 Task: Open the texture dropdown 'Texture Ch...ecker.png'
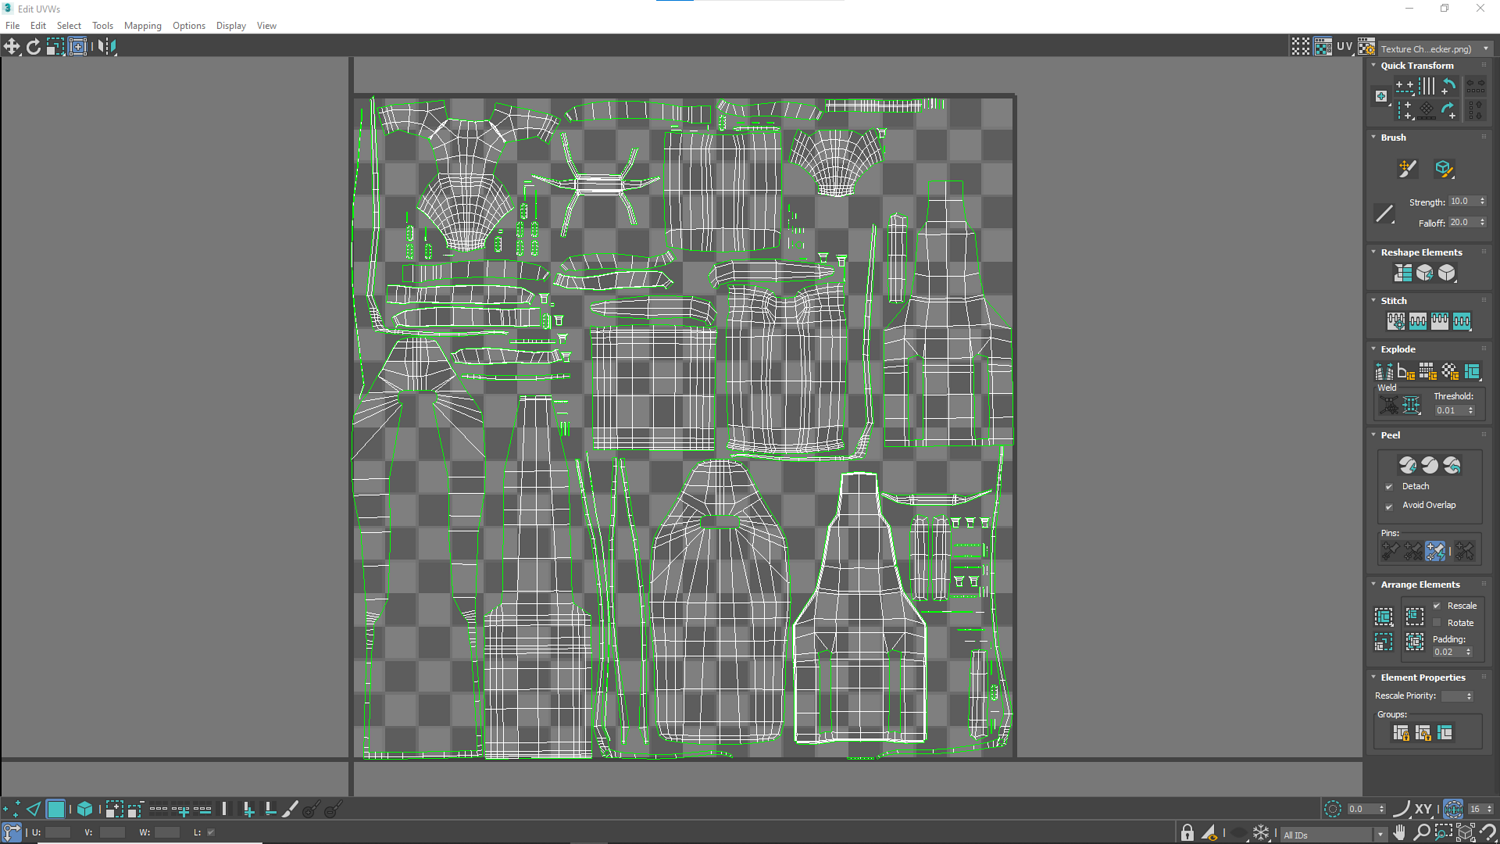[1435, 48]
